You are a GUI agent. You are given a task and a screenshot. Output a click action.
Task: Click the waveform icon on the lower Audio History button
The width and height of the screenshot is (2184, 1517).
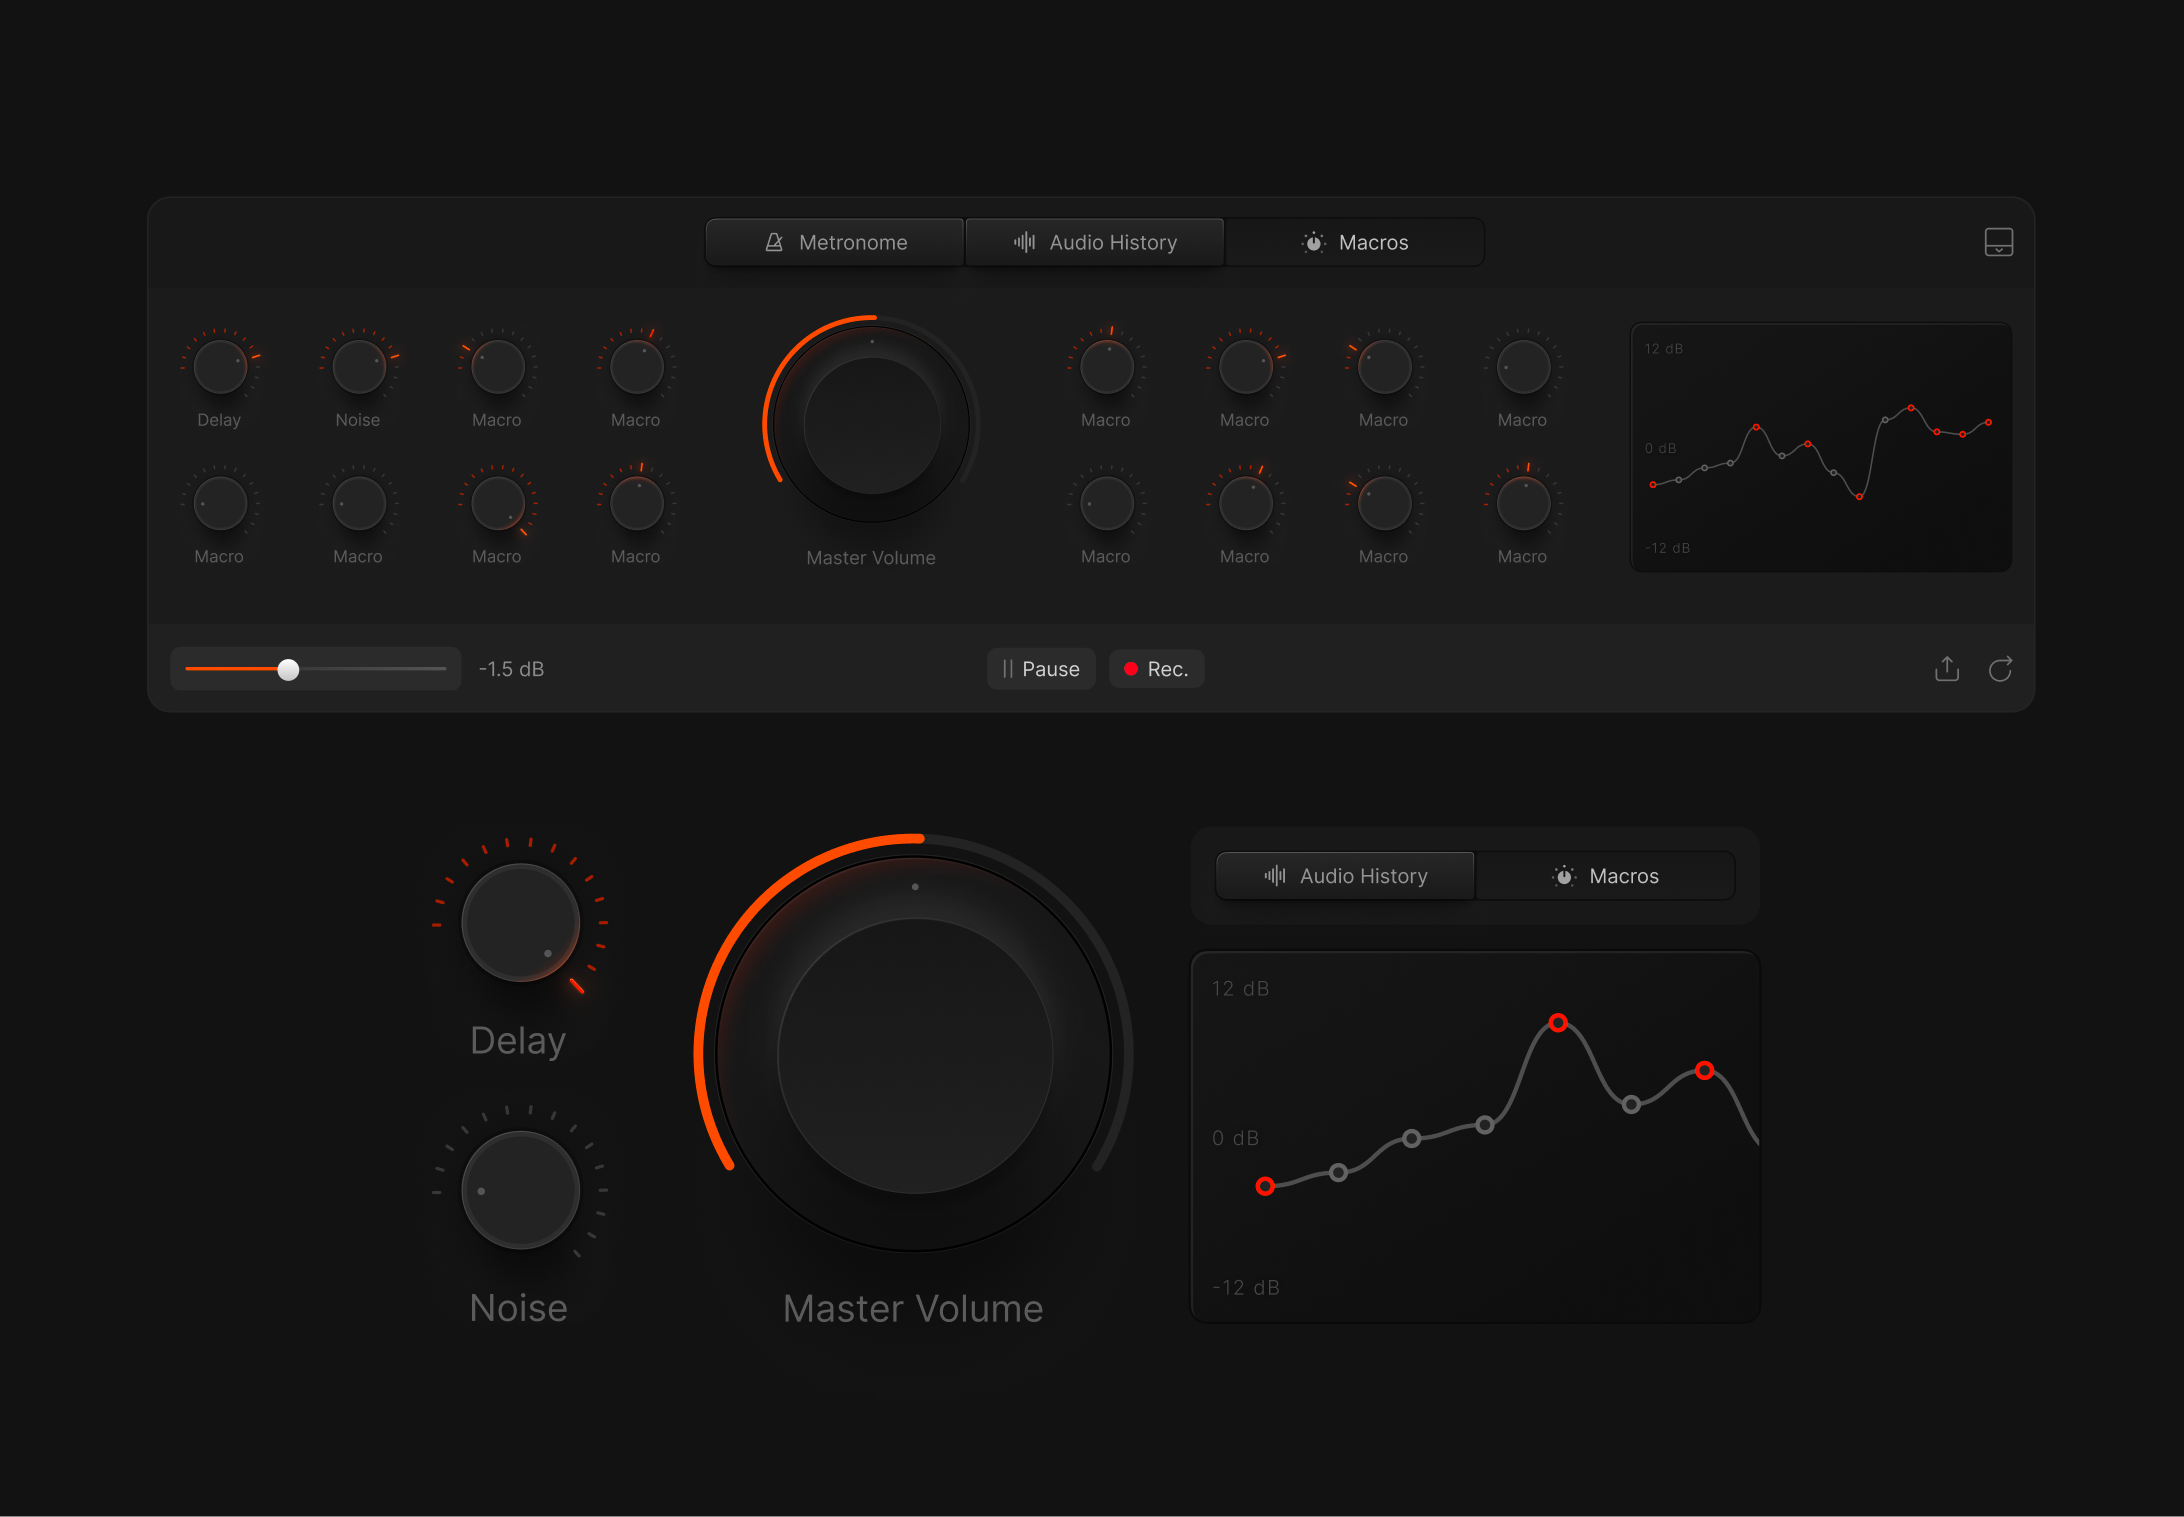click(1276, 875)
